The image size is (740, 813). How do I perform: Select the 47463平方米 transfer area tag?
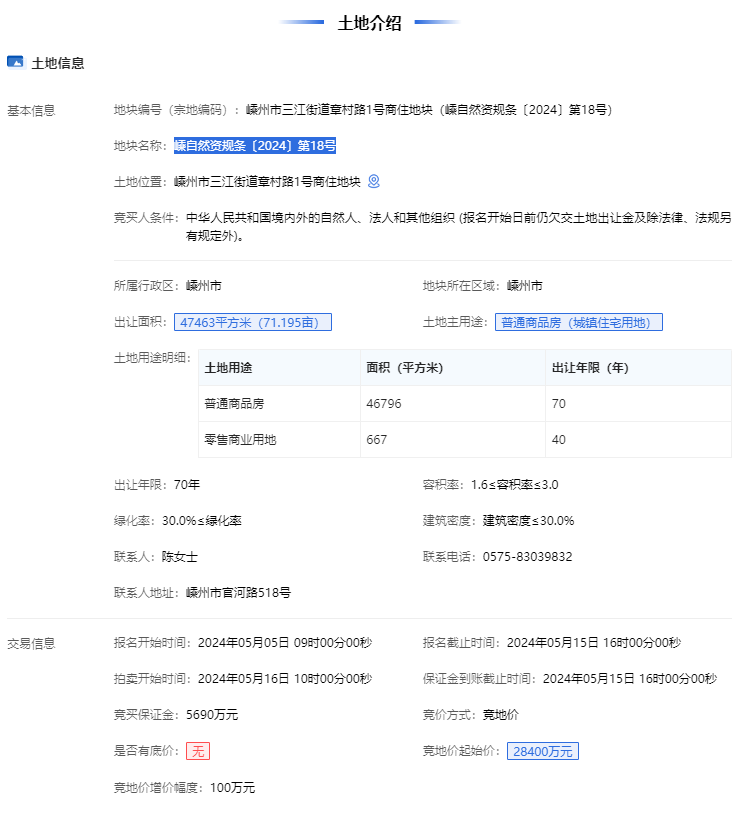coord(253,322)
